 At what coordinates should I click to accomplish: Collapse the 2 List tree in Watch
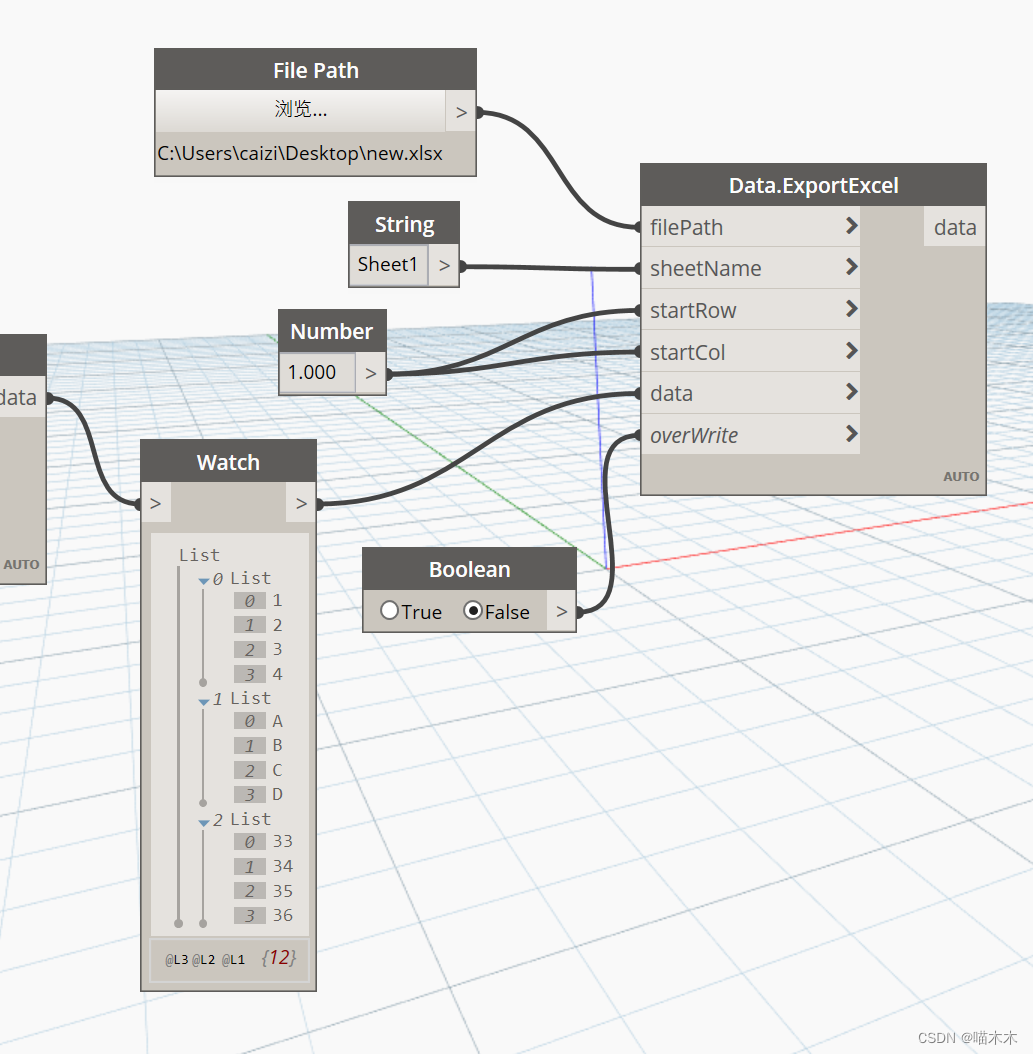[204, 822]
